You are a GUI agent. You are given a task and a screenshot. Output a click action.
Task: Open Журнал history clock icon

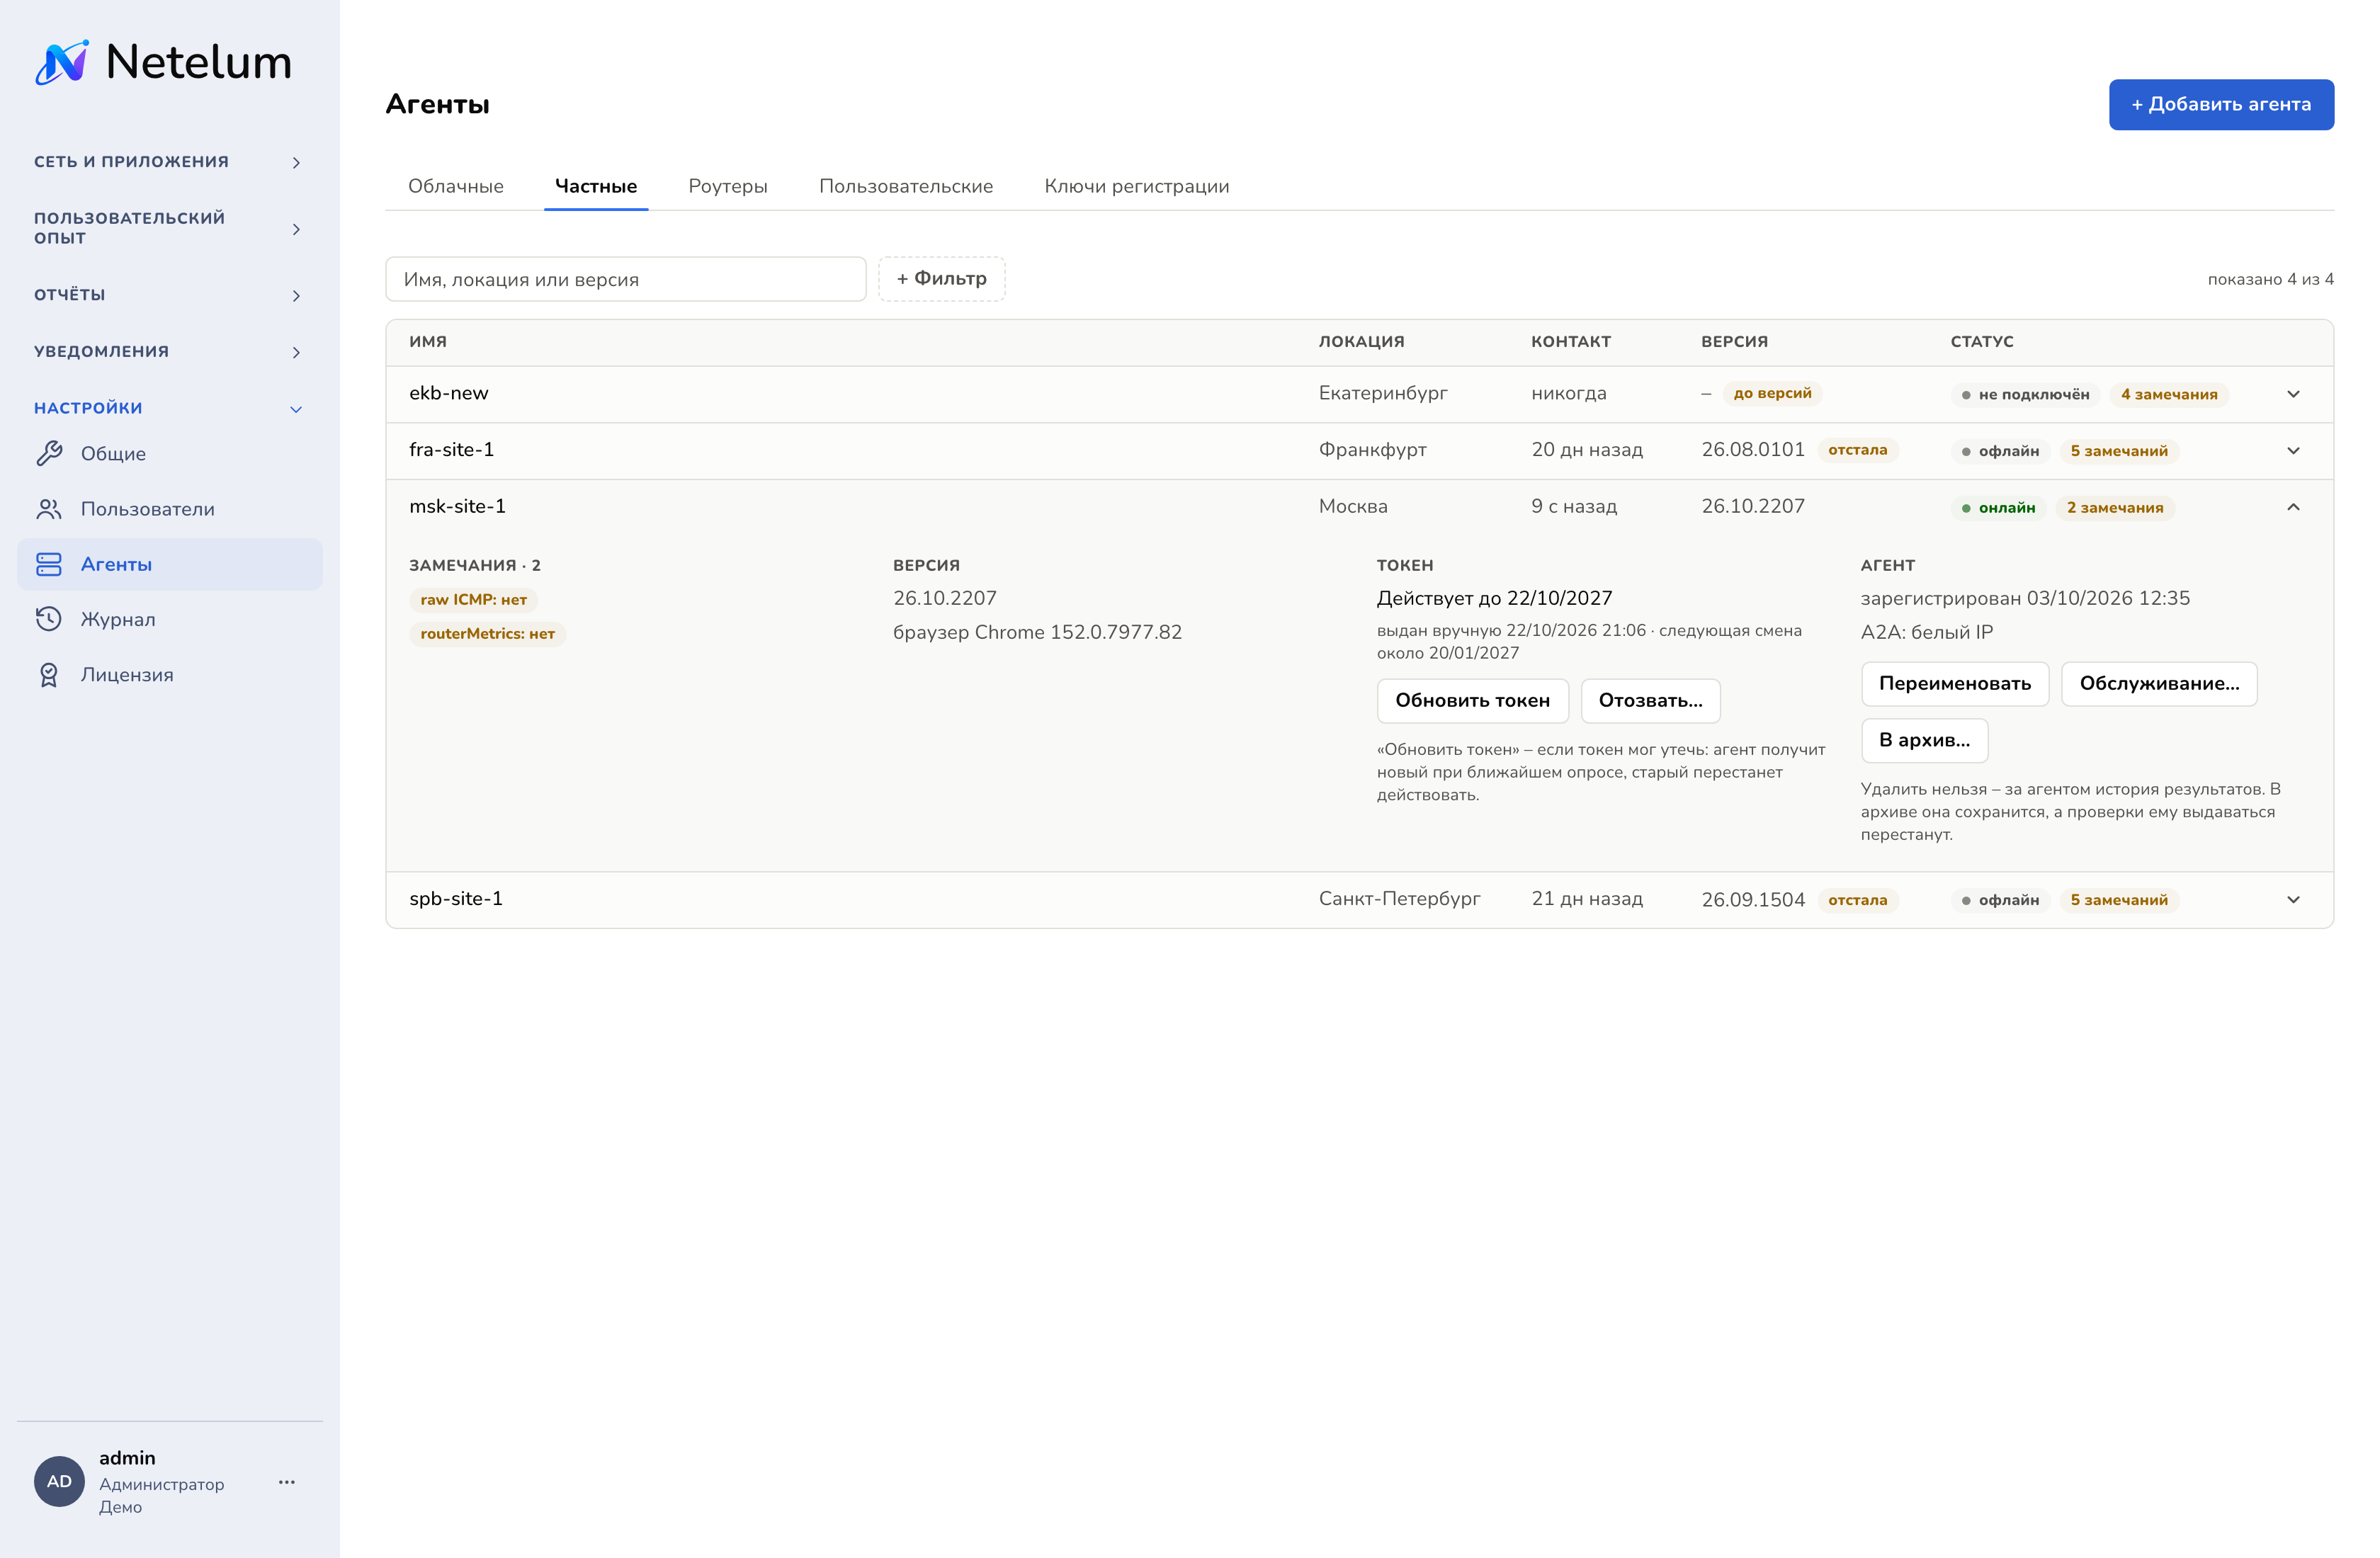pyautogui.click(x=49, y=619)
